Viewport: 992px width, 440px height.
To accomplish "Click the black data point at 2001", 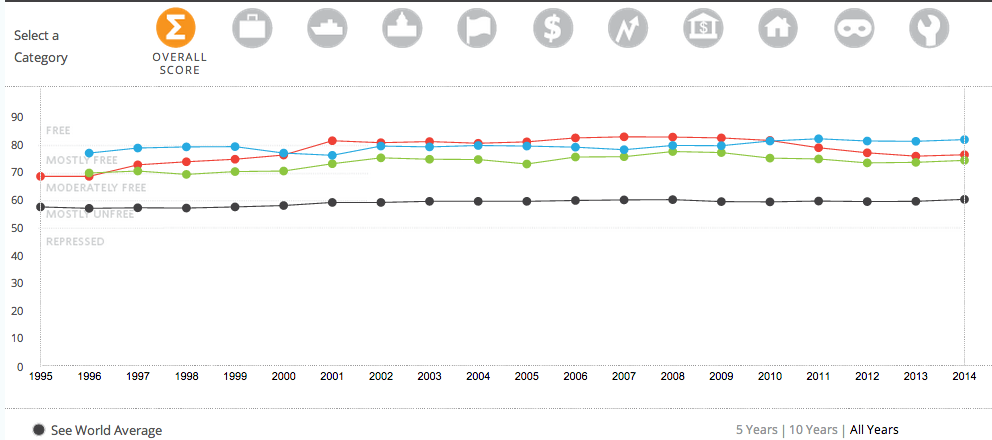I will click(332, 203).
